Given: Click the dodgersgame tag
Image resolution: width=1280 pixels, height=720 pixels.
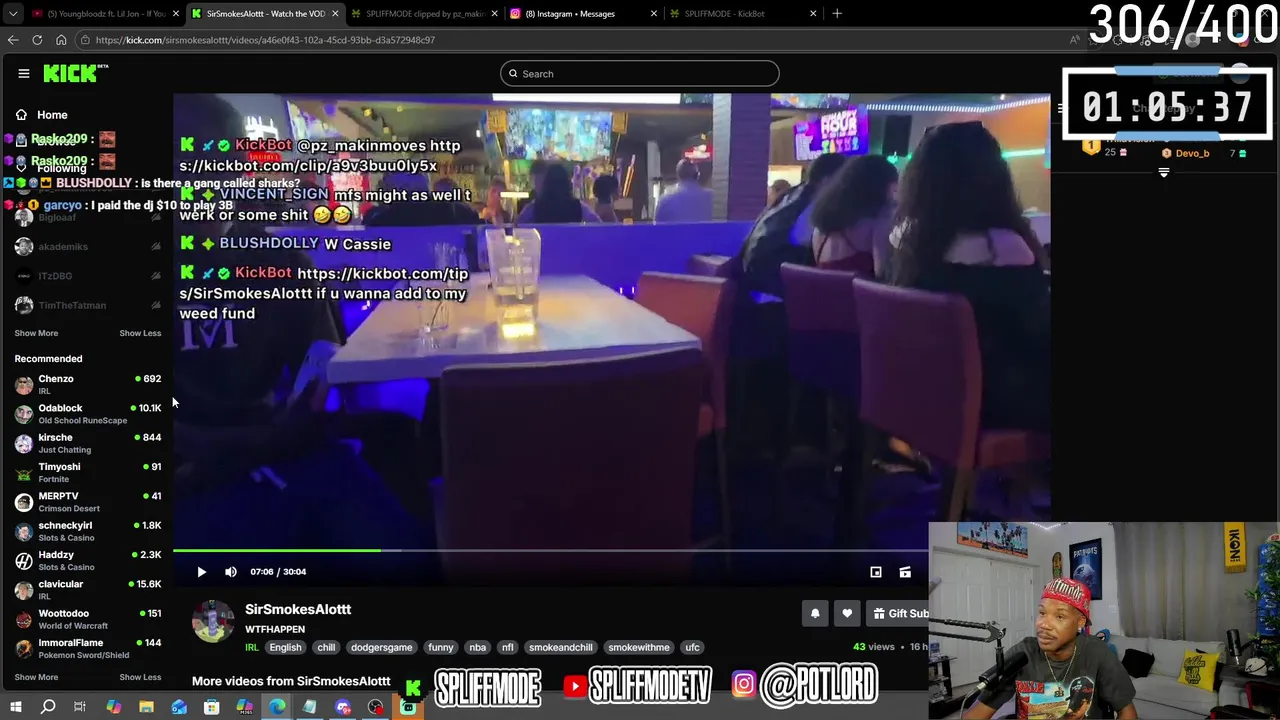Looking at the screenshot, I should [381, 647].
